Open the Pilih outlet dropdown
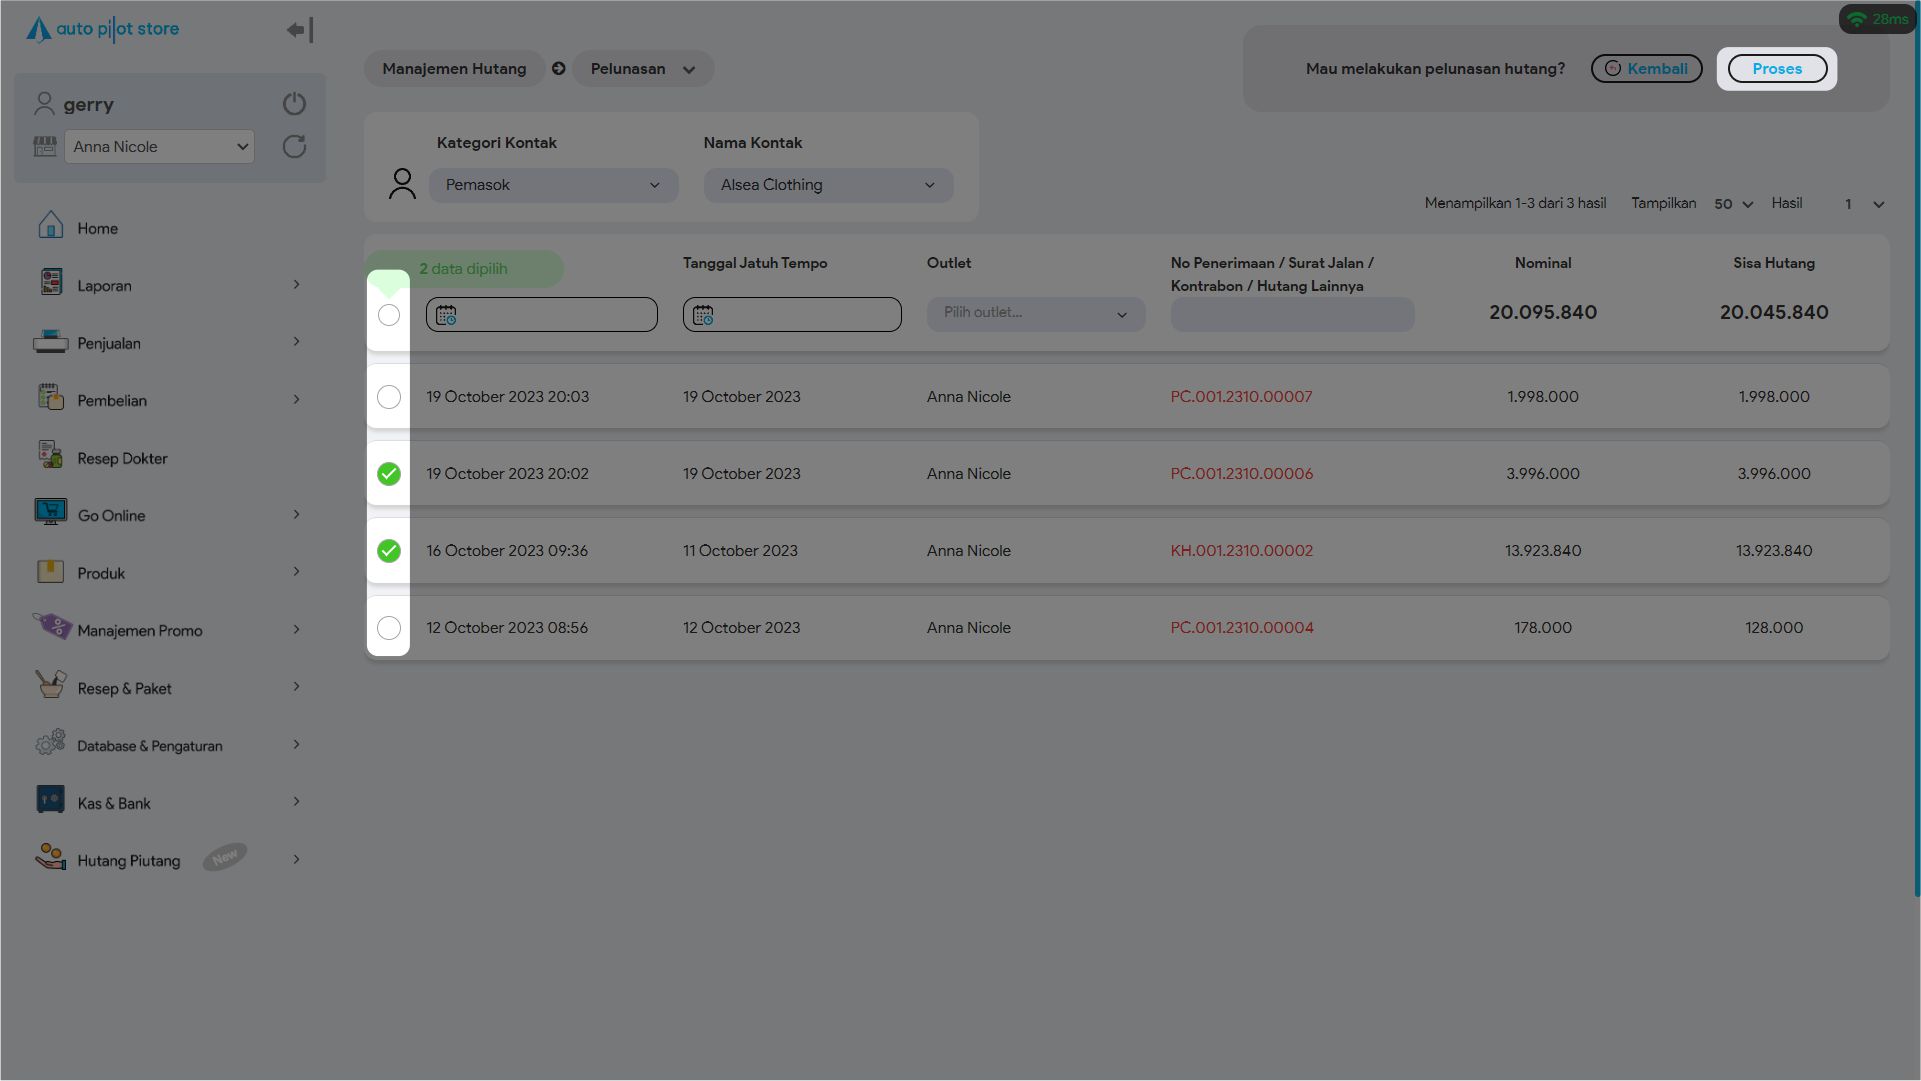 tap(1035, 314)
